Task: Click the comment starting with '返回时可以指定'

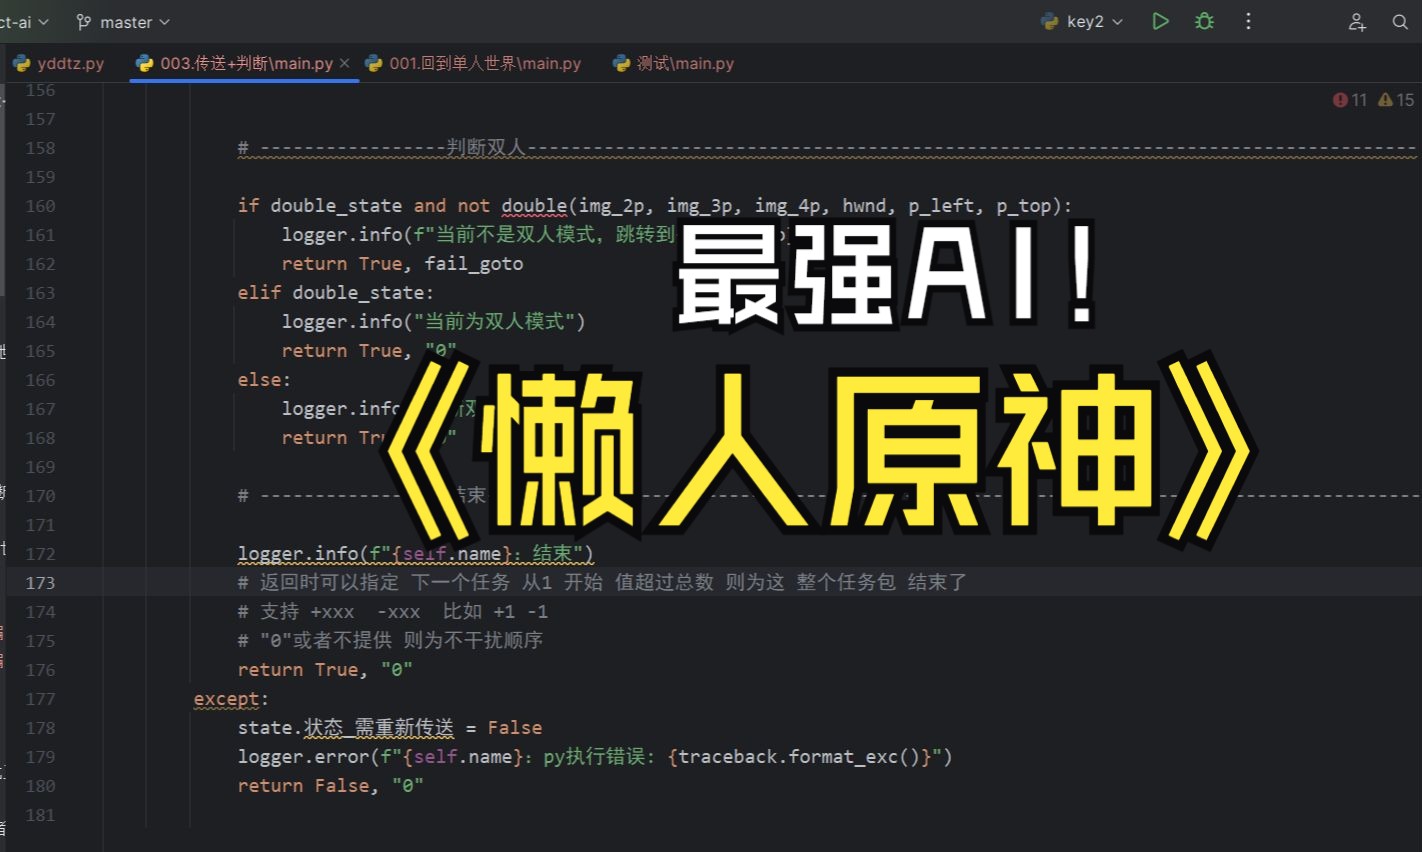Action: pos(602,582)
